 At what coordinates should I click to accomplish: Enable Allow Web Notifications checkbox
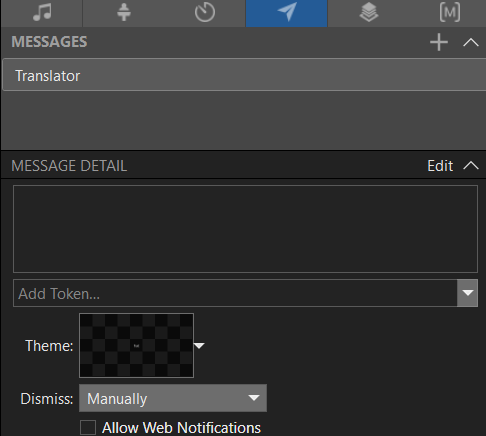tap(88, 428)
